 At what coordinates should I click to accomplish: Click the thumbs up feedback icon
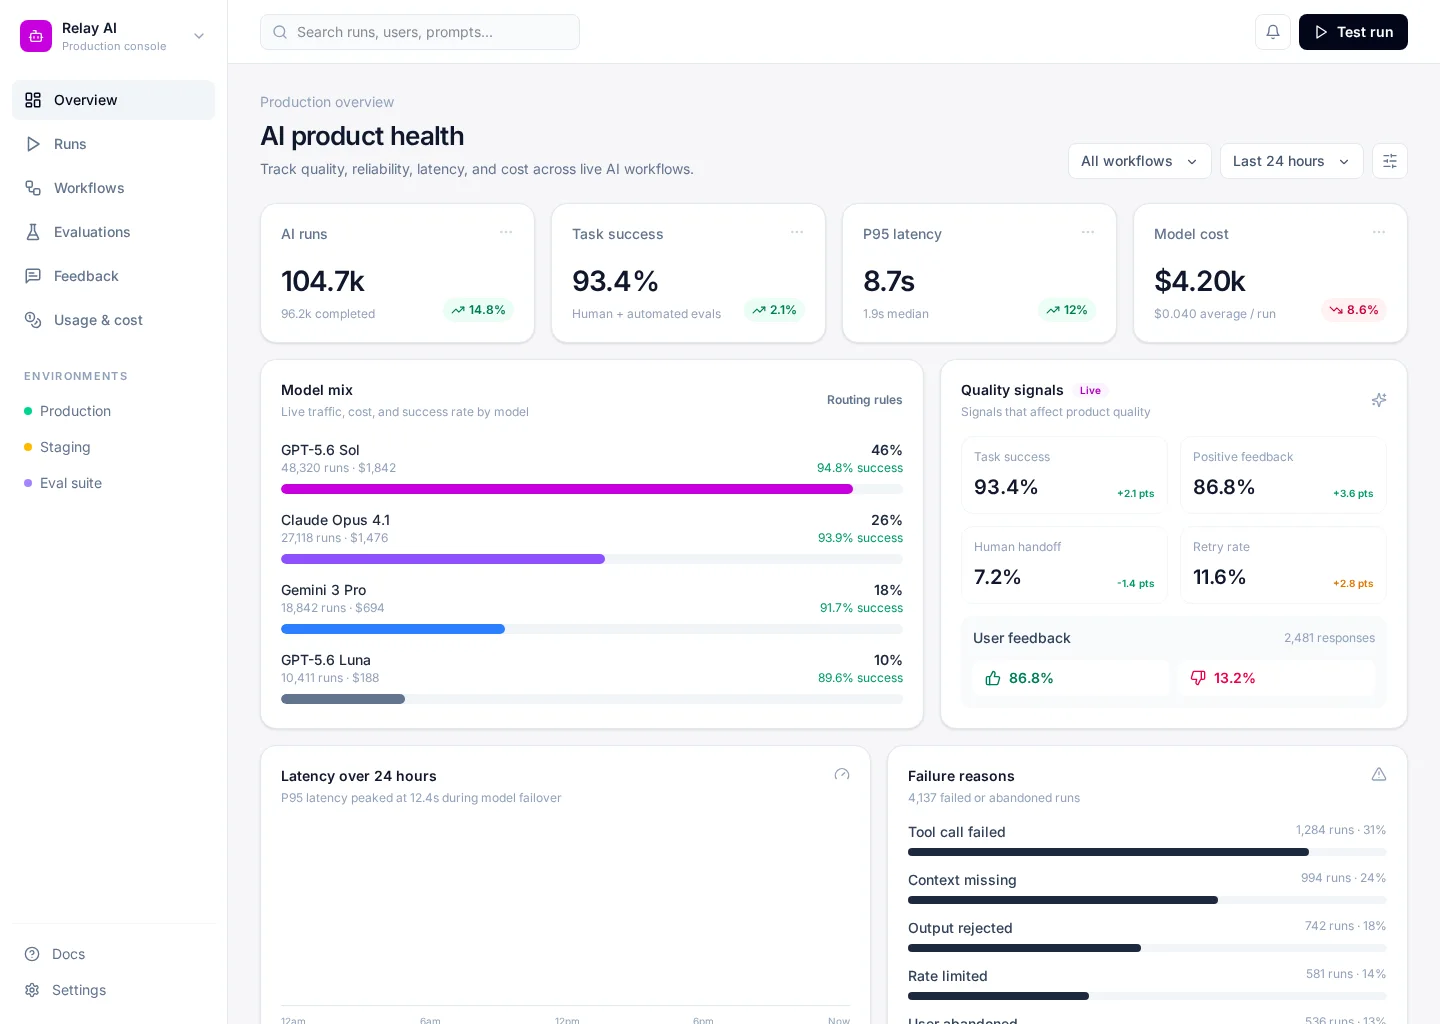[x=993, y=678]
